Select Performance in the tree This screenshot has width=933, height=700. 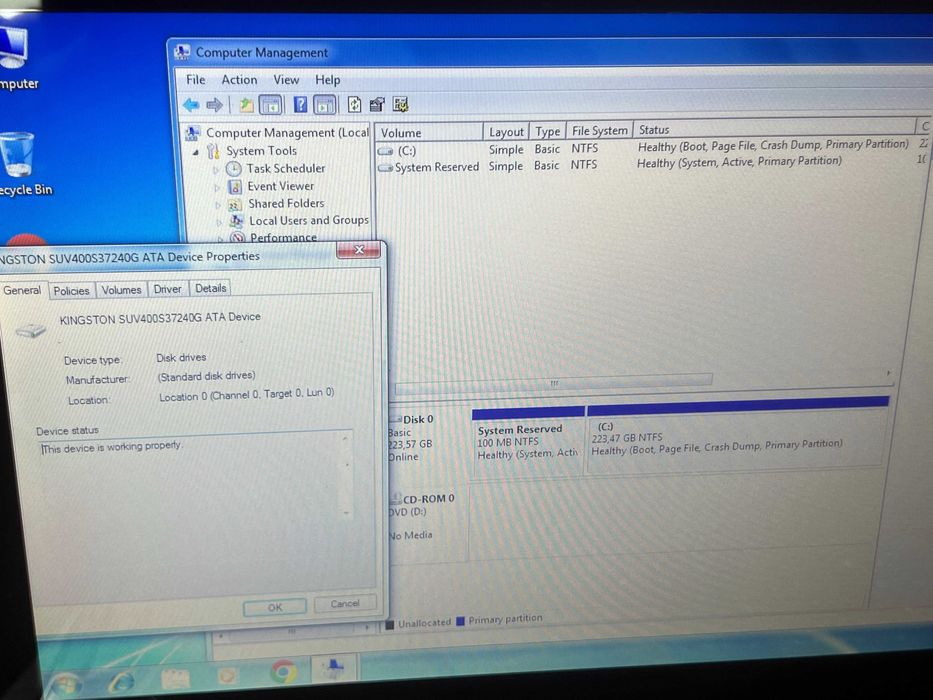point(274,238)
